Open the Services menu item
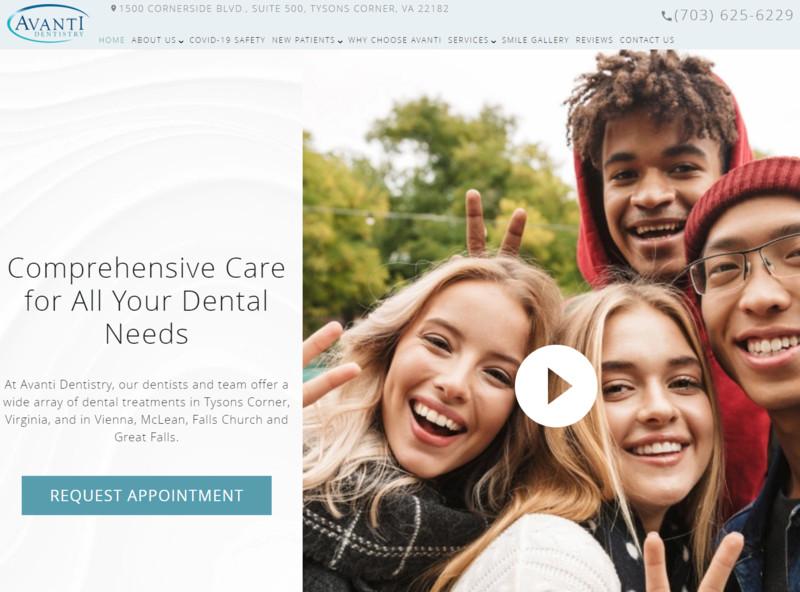The image size is (800, 592). pyautogui.click(x=468, y=40)
